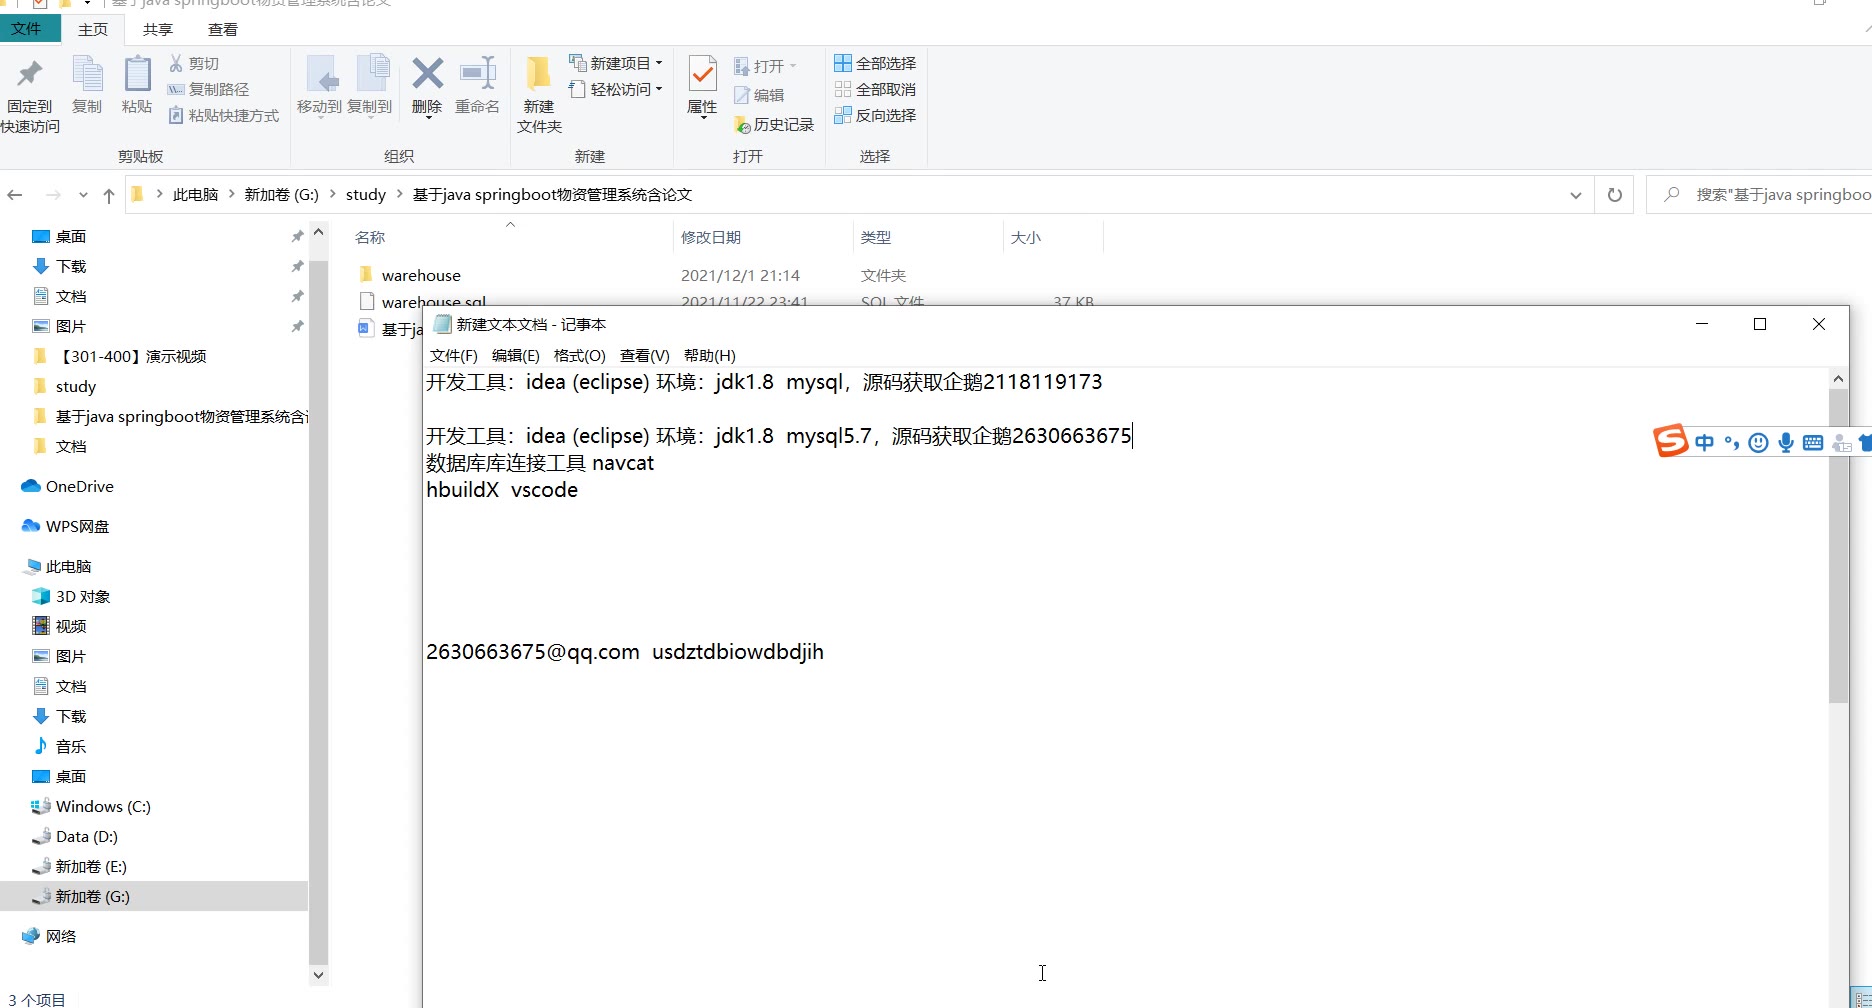
Task: Switch to the View (查看) tab
Action: [x=223, y=29]
